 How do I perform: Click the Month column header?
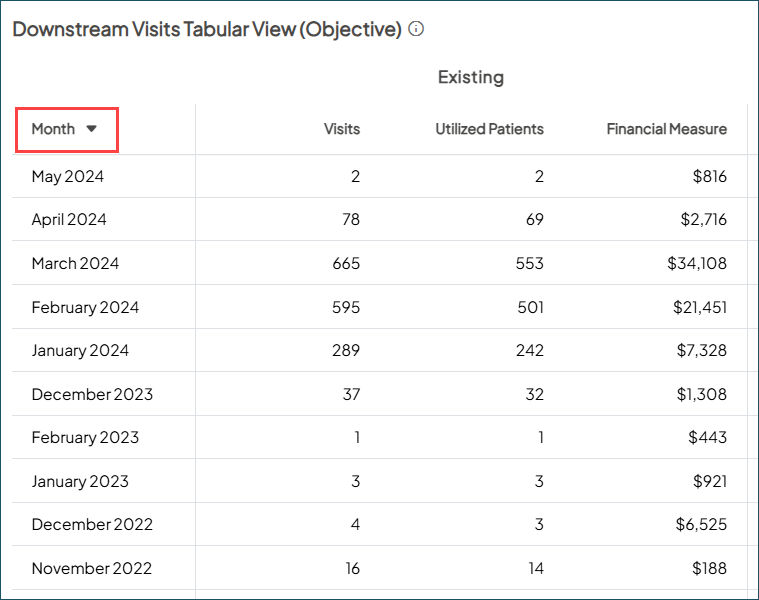click(x=54, y=129)
